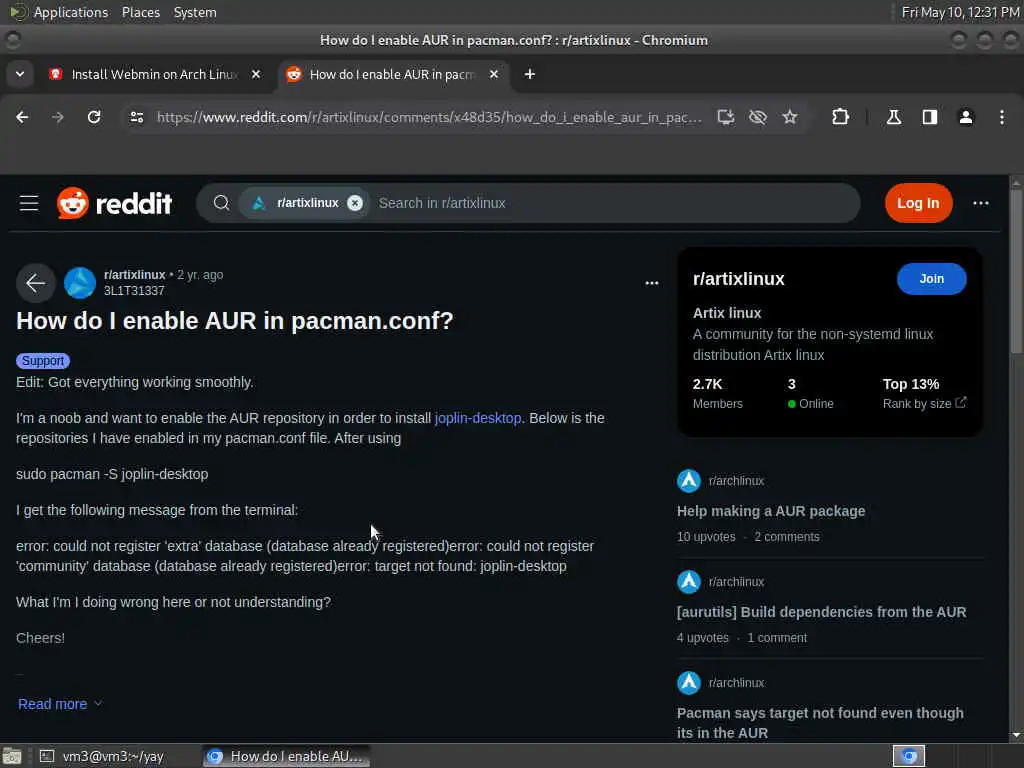1024x768 pixels.
Task: Select the Chromium window in the taskbar
Action: pyautogui.click(x=285, y=756)
